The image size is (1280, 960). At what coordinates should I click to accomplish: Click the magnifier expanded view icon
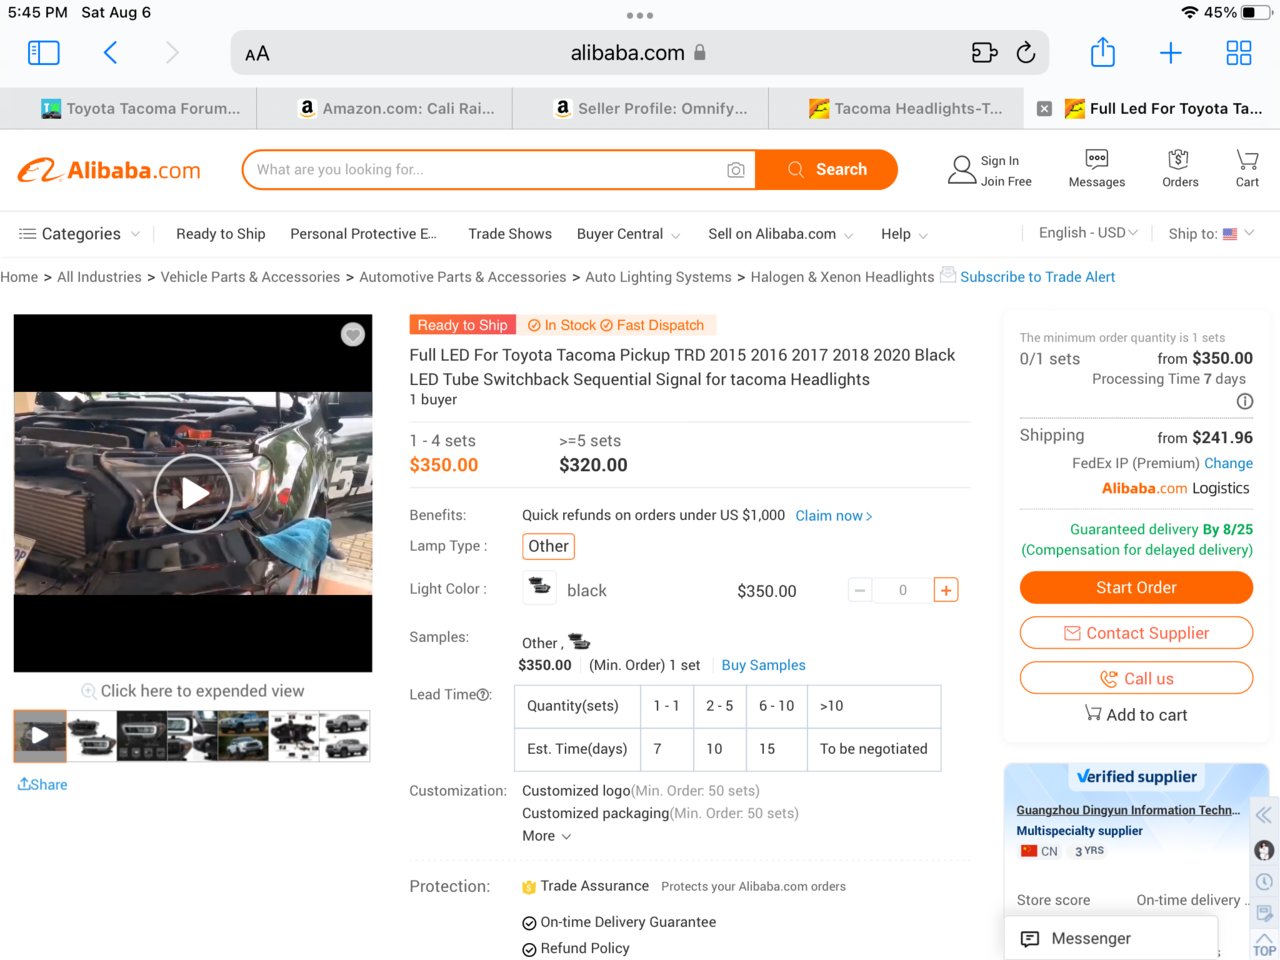pyautogui.click(x=89, y=691)
